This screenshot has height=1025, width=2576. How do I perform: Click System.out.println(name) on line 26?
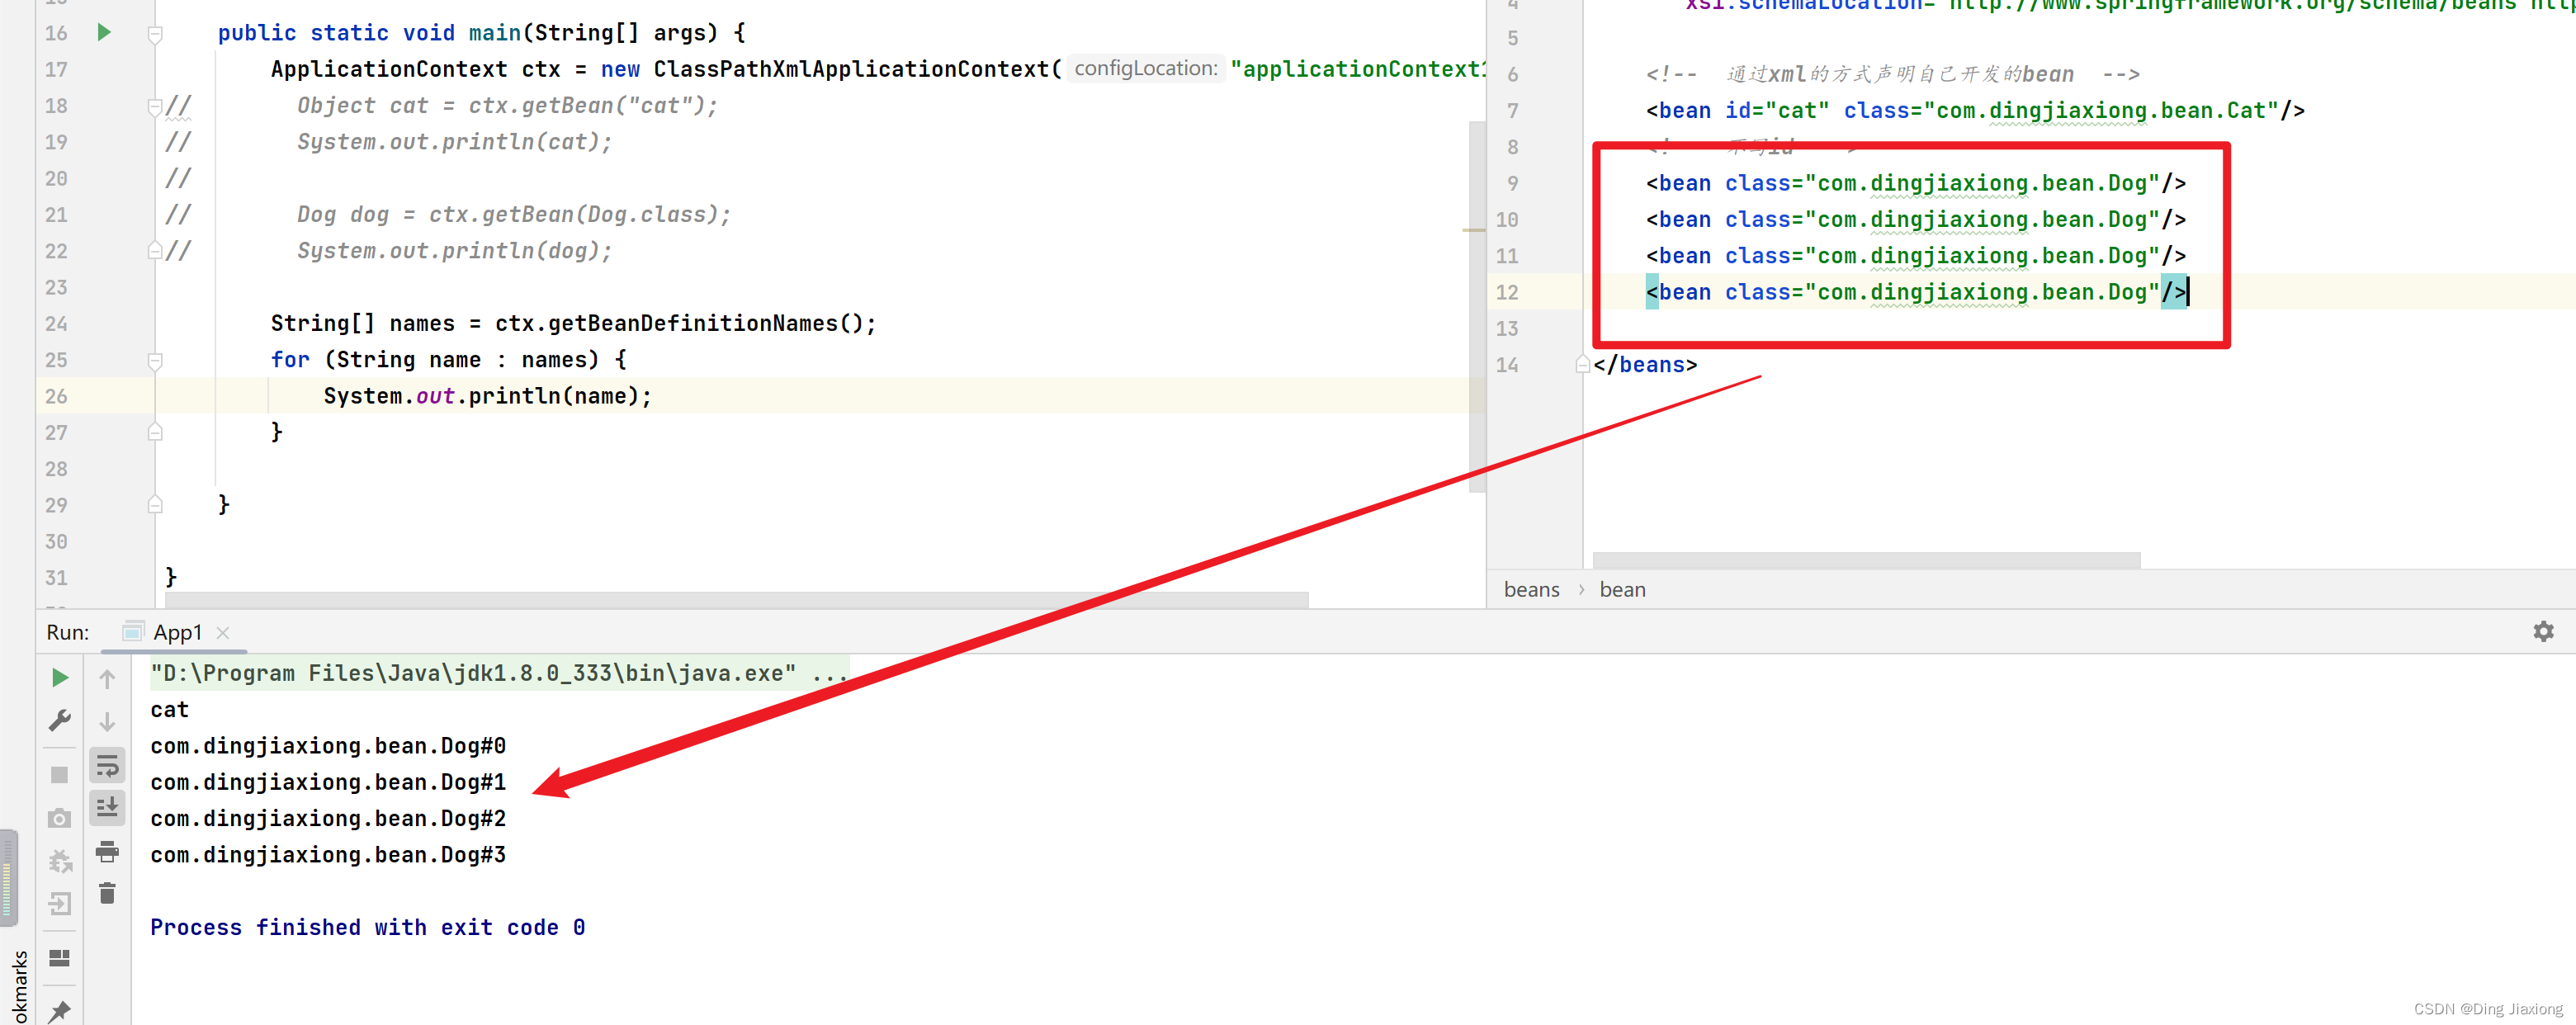click(487, 396)
